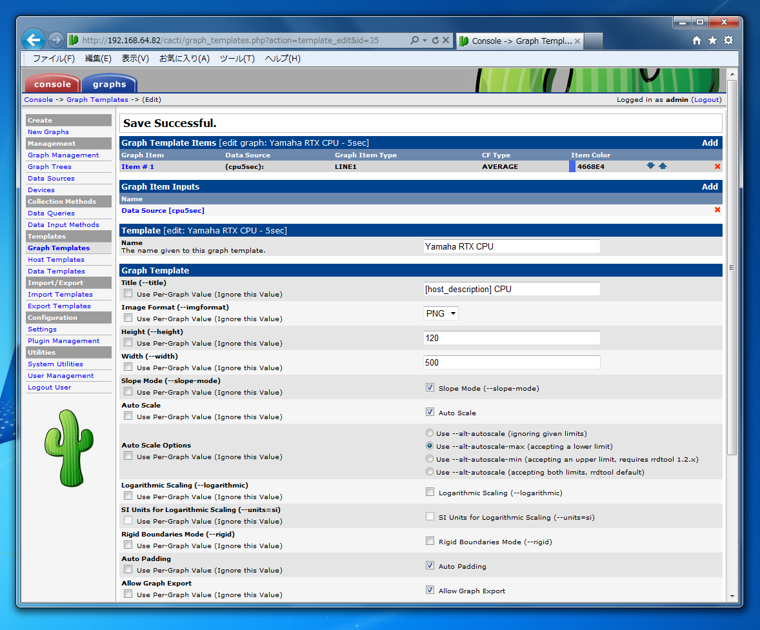The width and height of the screenshot is (760, 630).
Task: Click Add in Graph Item Inputs header
Action: [x=710, y=187]
